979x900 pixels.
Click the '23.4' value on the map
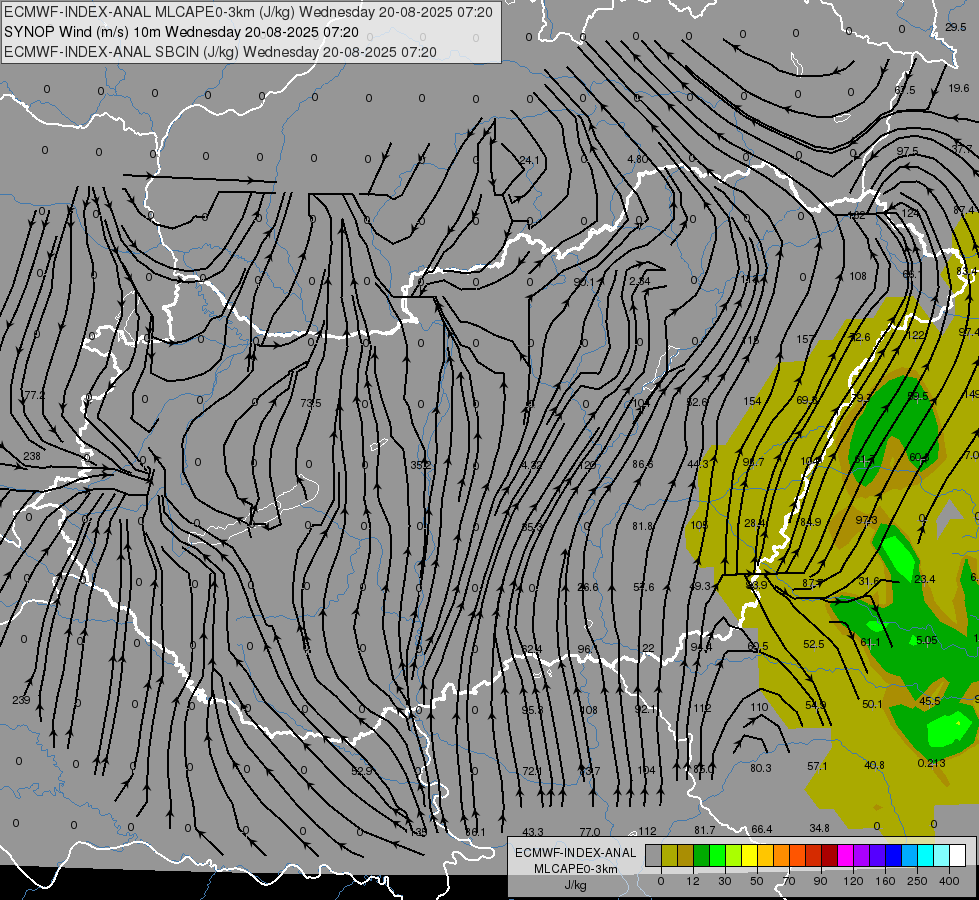point(925,579)
